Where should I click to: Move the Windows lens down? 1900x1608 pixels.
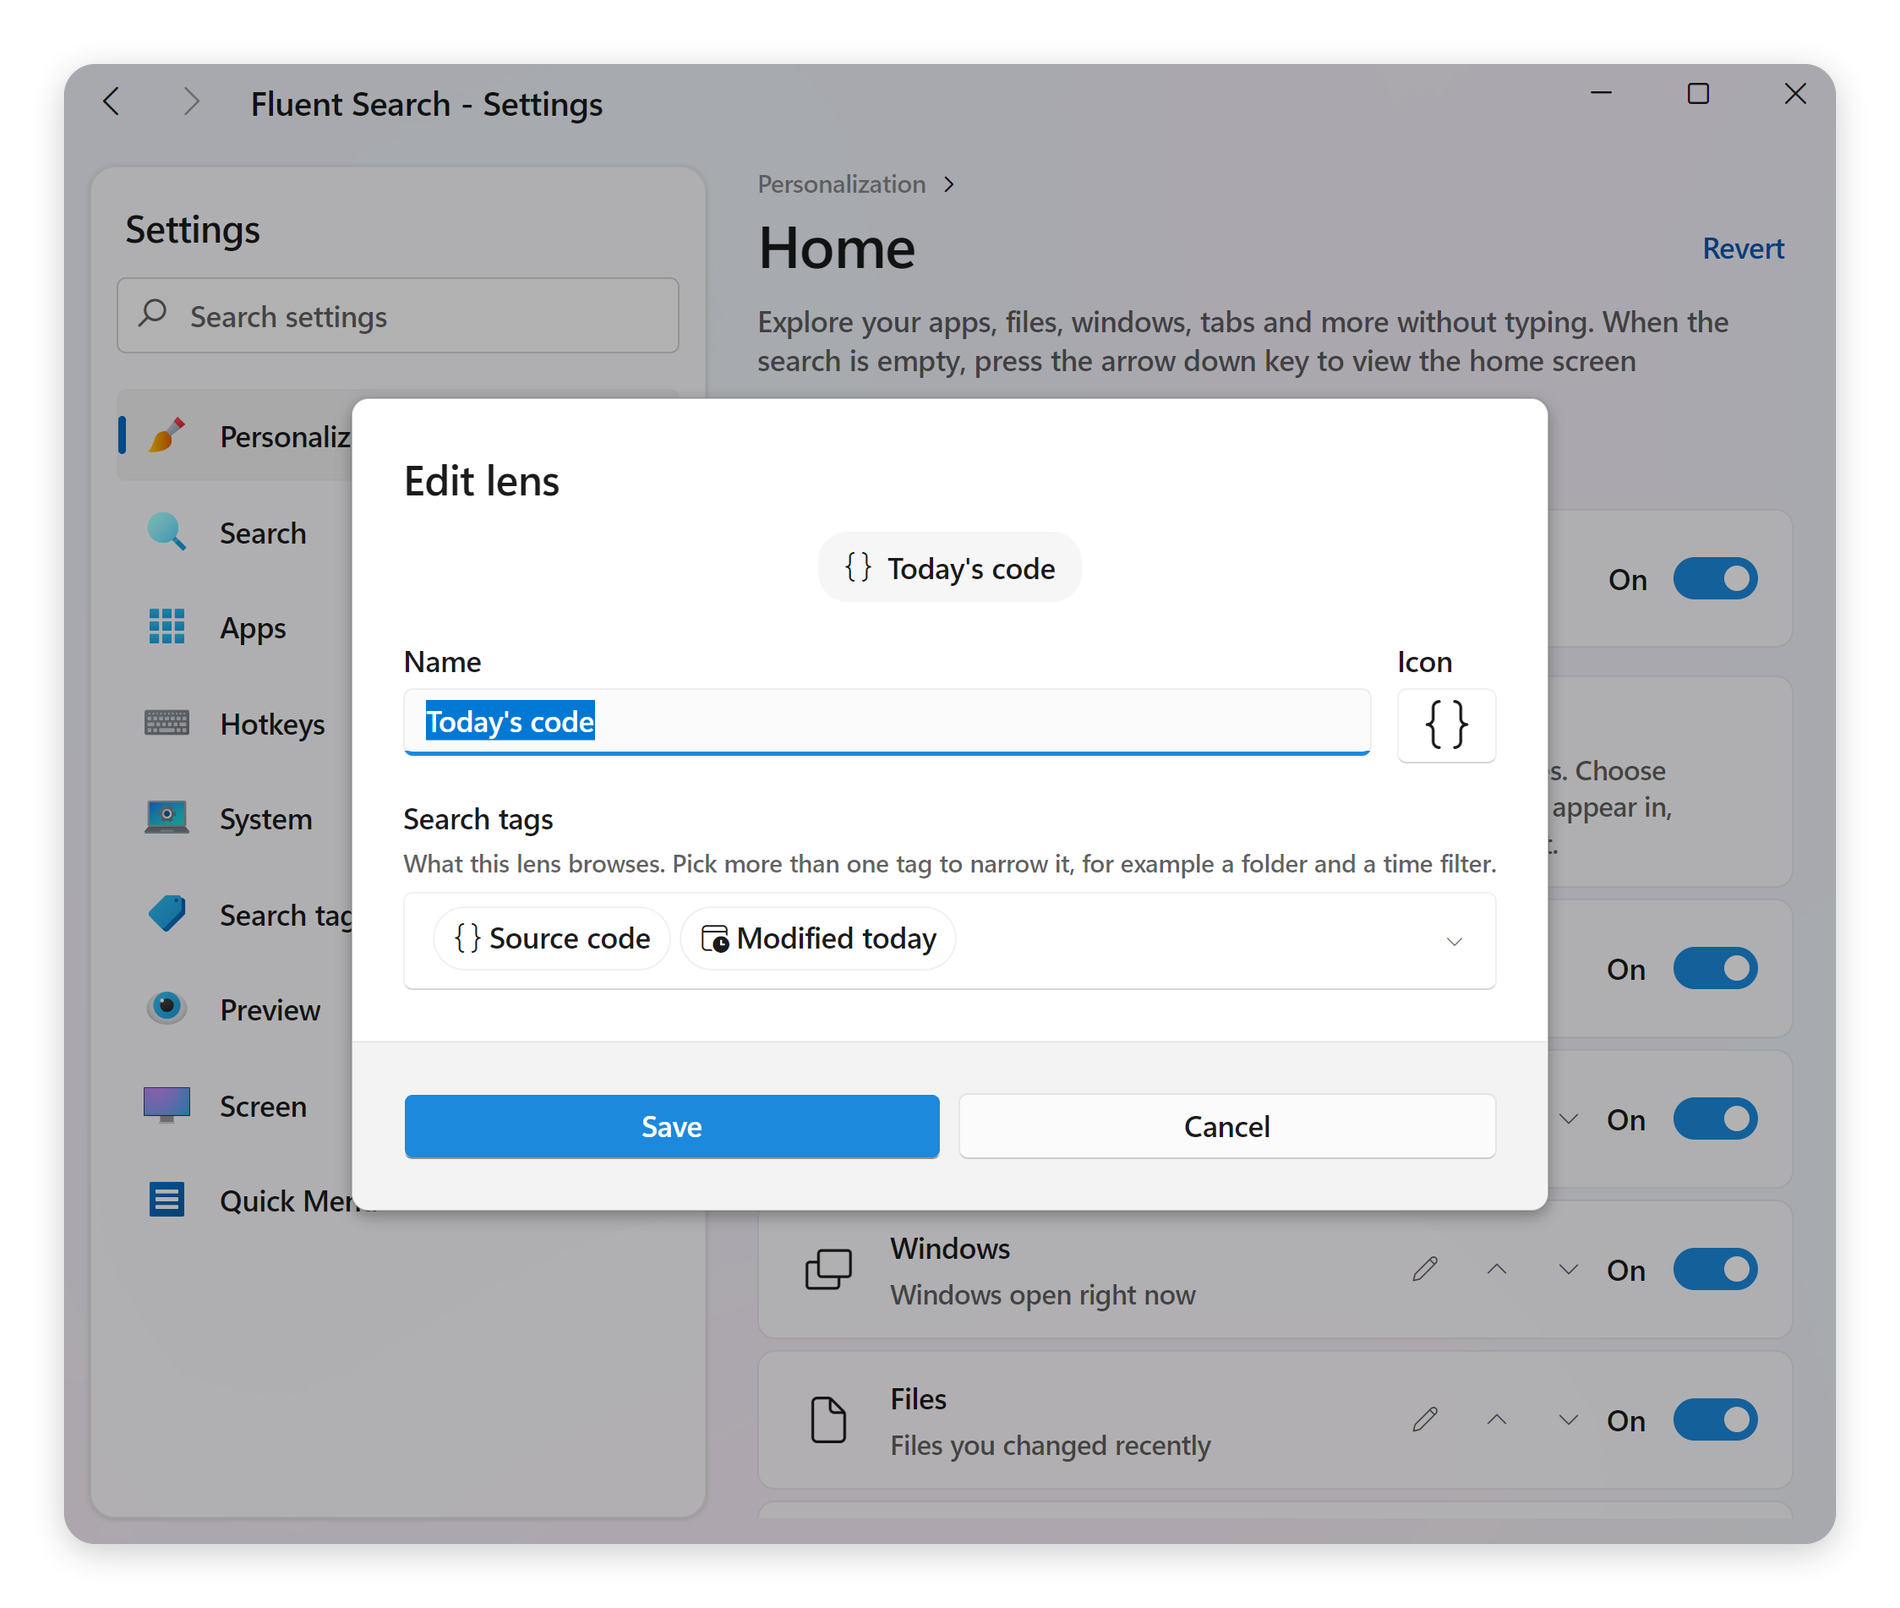point(1568,1269)
